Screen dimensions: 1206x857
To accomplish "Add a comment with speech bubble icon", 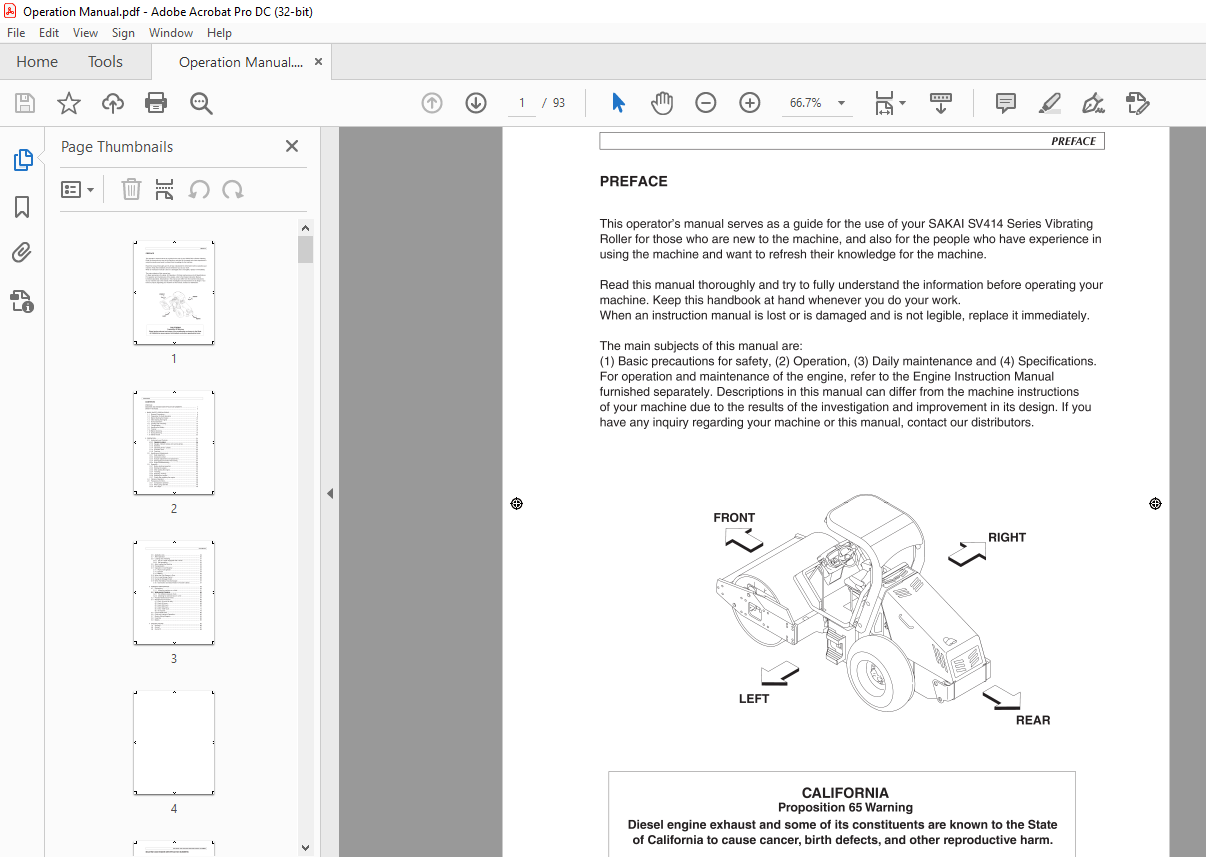I will click(x=1006, y=103).
